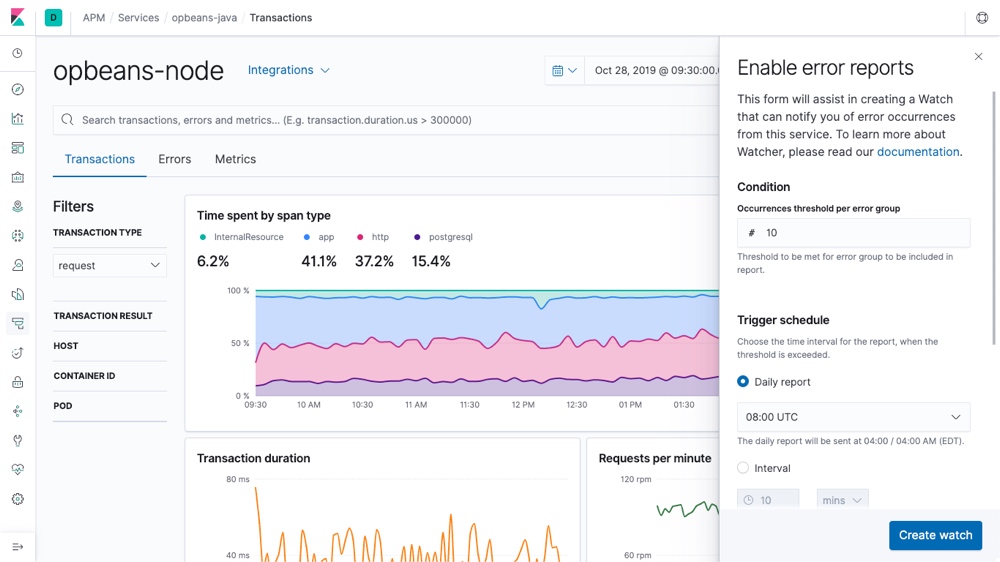Screen dimensions: 1000x562
Task: Open Dev Tools wrench icon
Action: pos(18,440)
